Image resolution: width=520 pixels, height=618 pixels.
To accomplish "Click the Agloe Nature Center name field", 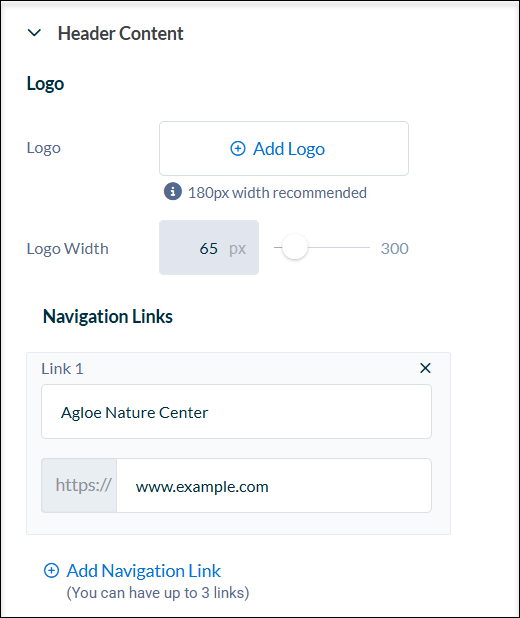I will pos(237,412).
